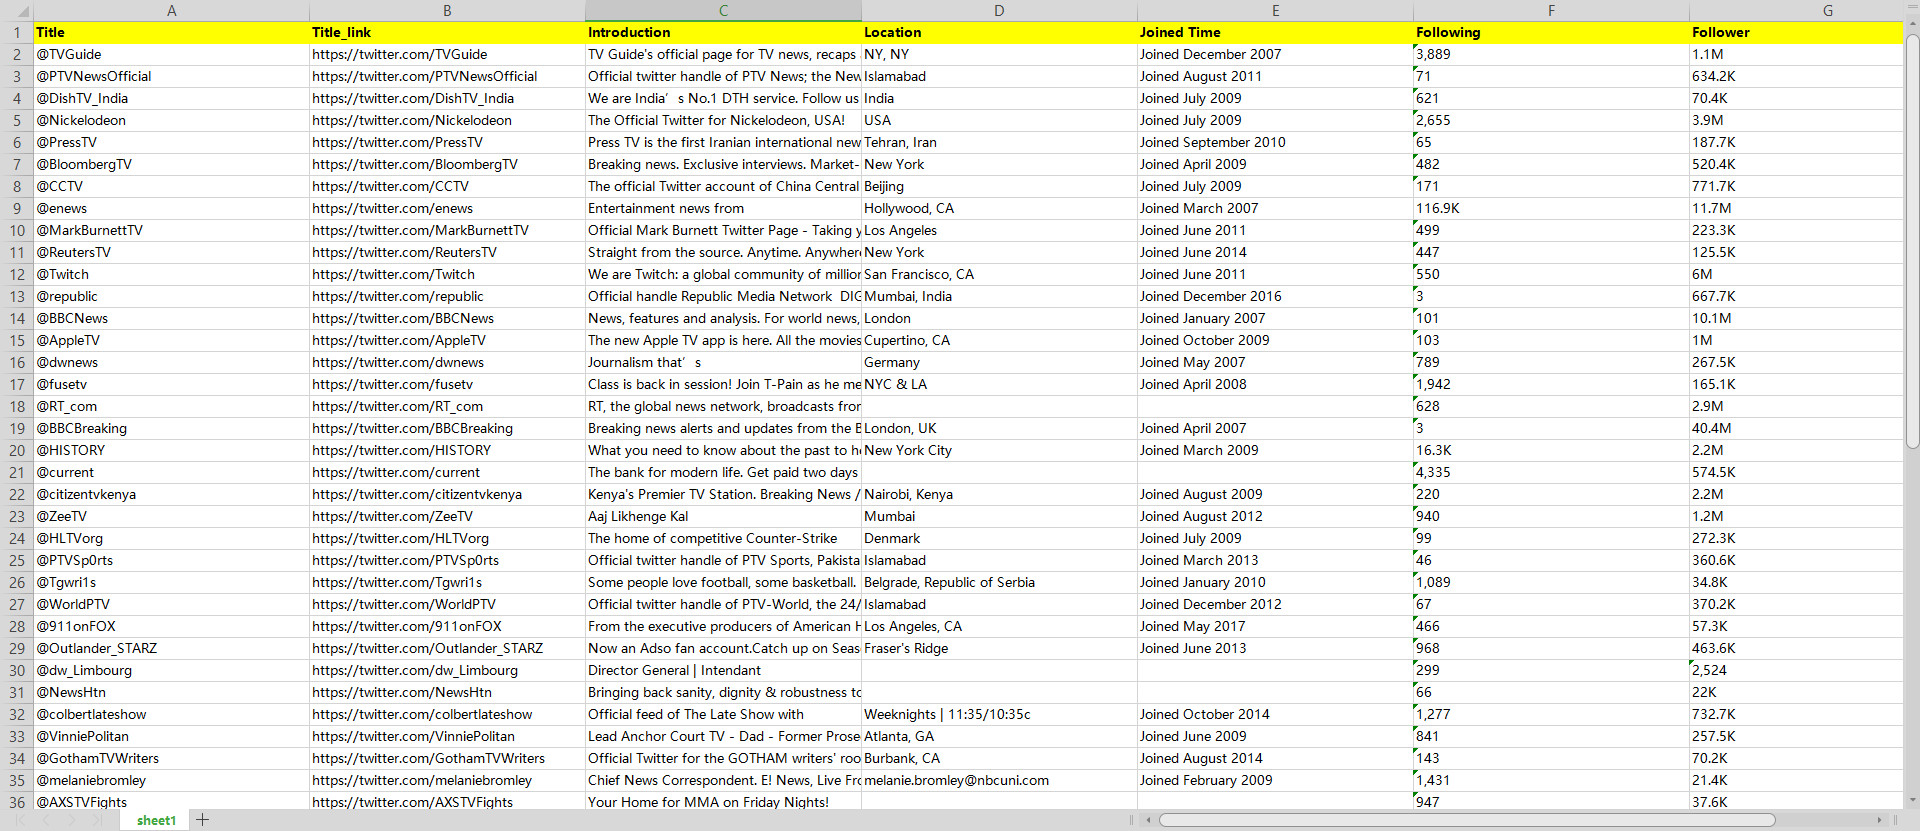Click the 'Introduction' header cell
Image resolution: width=1920 pixels, height=831 pixels.
point(723,32)
